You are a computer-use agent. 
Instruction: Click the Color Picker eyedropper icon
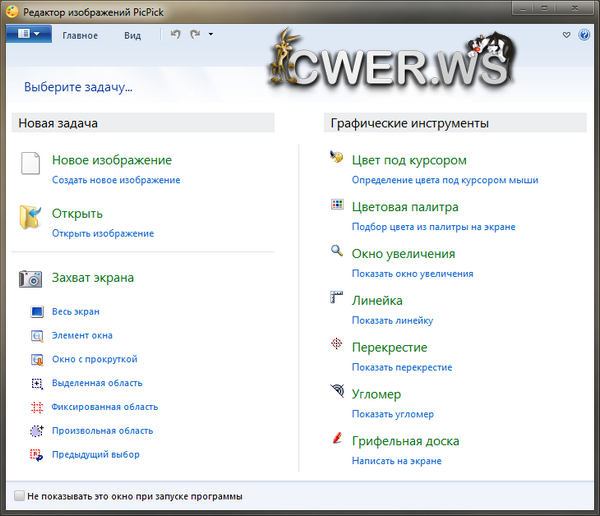pos(337,158)
